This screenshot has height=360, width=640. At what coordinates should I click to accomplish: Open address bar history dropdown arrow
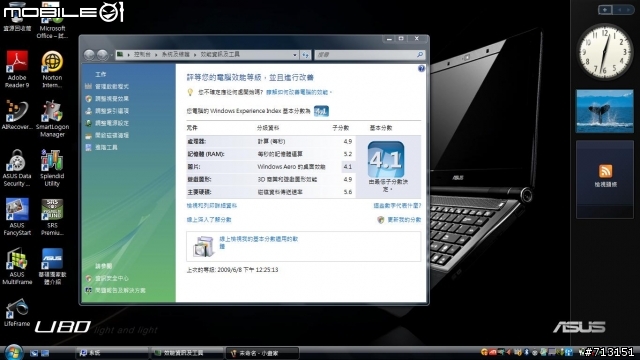point(295,55)
